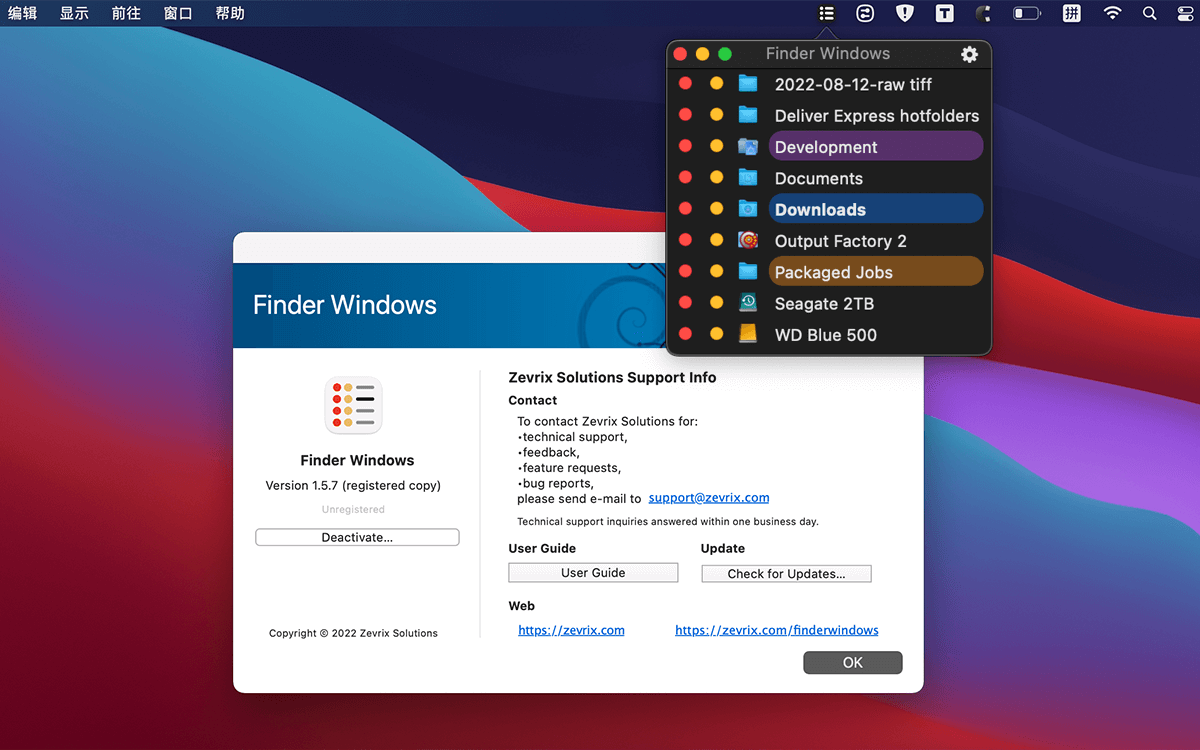
Task: Click the yellow dot beside Seagate 2TB
Action: (x=716, y=302)
